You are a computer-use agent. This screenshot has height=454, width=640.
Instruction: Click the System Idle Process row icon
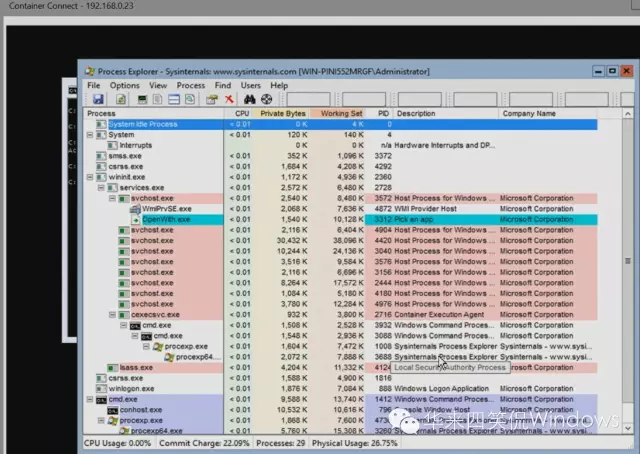(101, 124)
